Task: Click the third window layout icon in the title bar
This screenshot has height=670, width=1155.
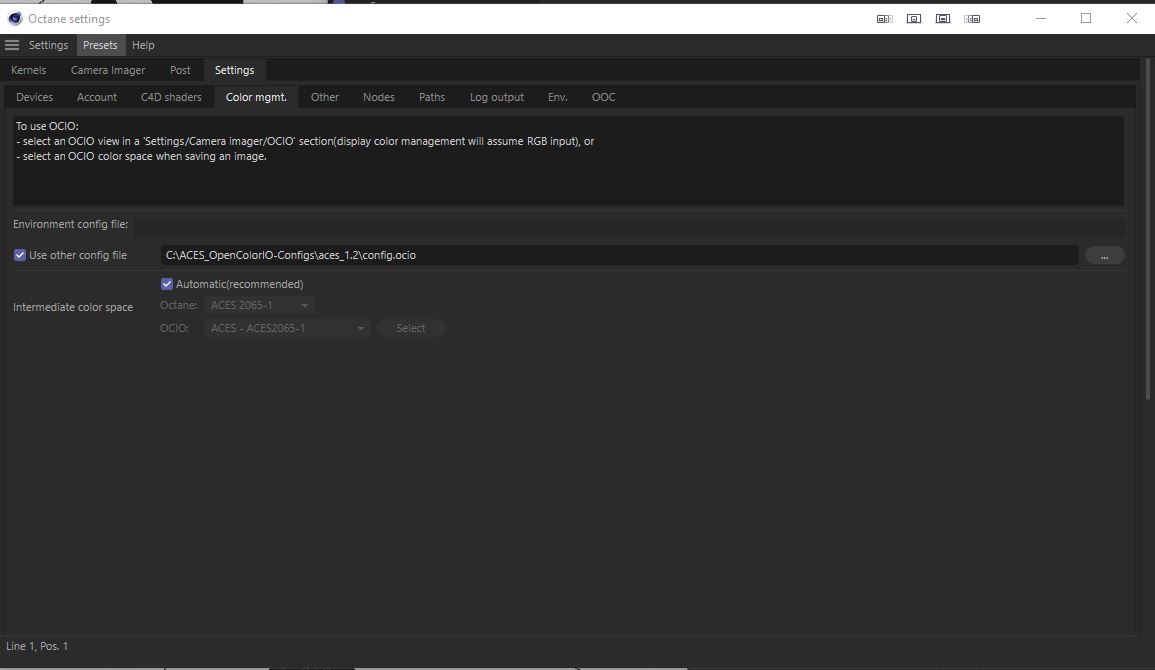Action: point(943,18)
